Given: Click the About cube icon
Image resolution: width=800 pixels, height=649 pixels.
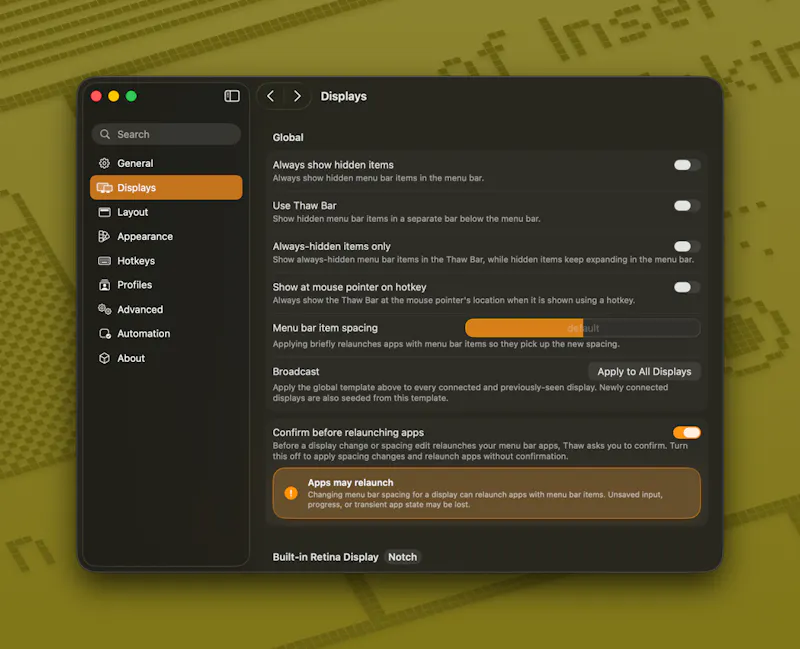Looking at the screenshot, I should [x=104, y=358].
